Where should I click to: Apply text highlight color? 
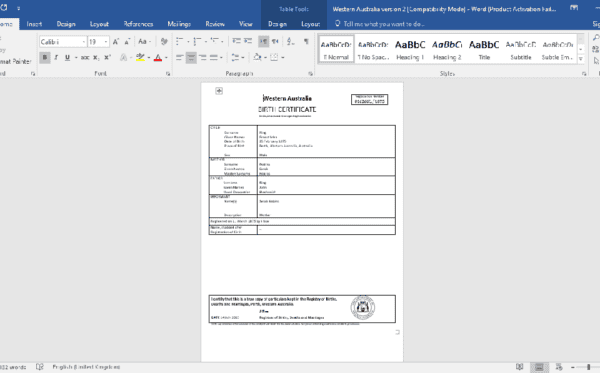pos(140,57)
